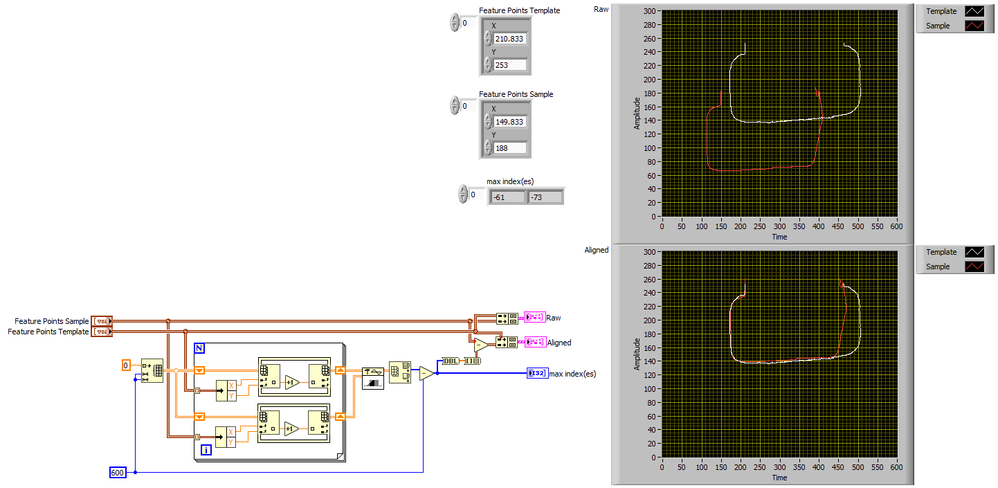Click the max index(es) array index stepper

point(463,194)
